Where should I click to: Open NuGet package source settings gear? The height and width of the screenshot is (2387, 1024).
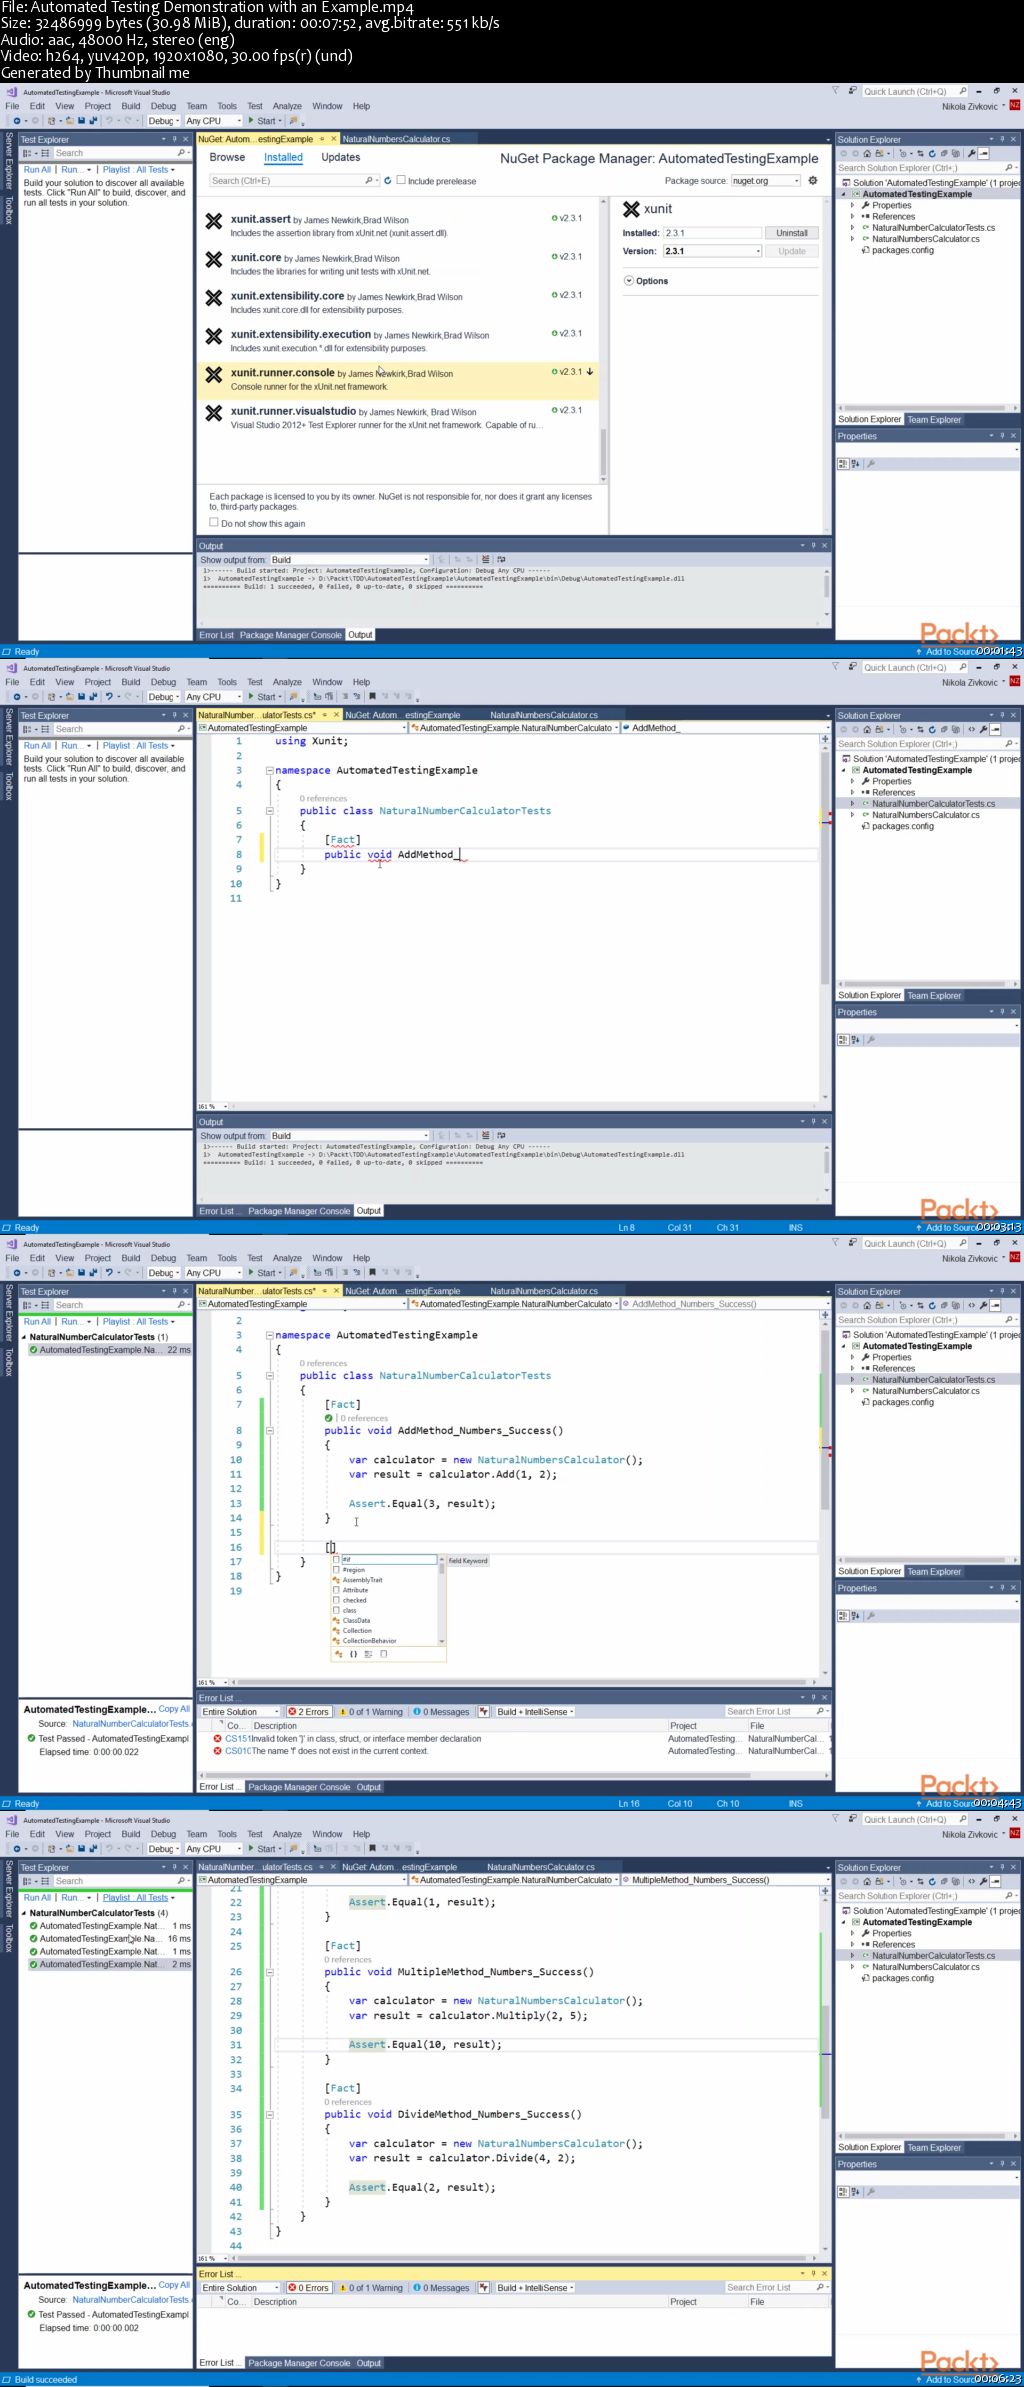pyautogui.click(x=813, y=181)
